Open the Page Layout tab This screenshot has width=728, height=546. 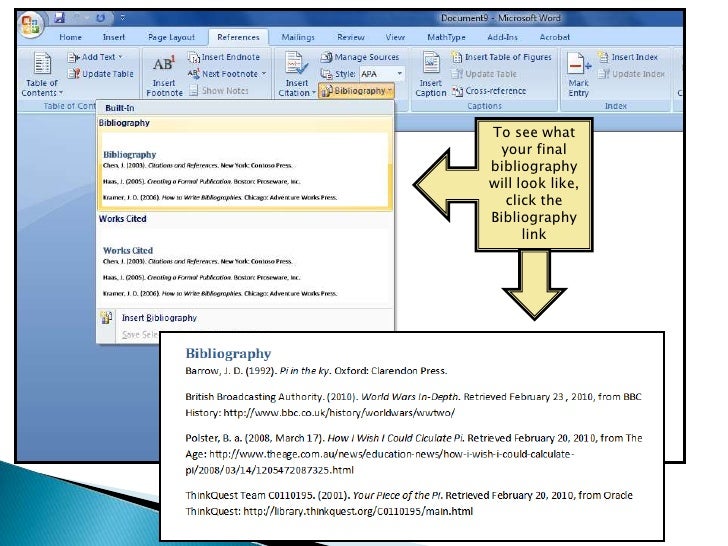click(x=171, y=37)
